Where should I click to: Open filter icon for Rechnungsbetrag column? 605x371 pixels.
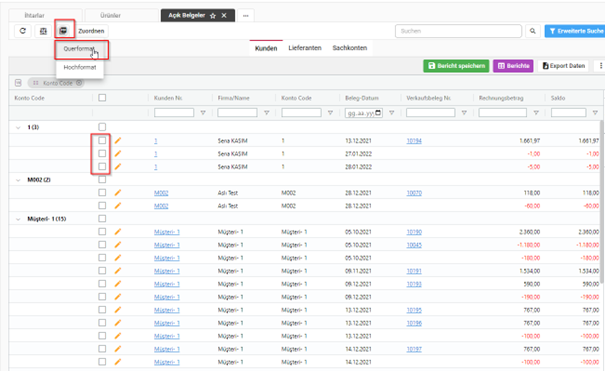[x=536, y=113]
